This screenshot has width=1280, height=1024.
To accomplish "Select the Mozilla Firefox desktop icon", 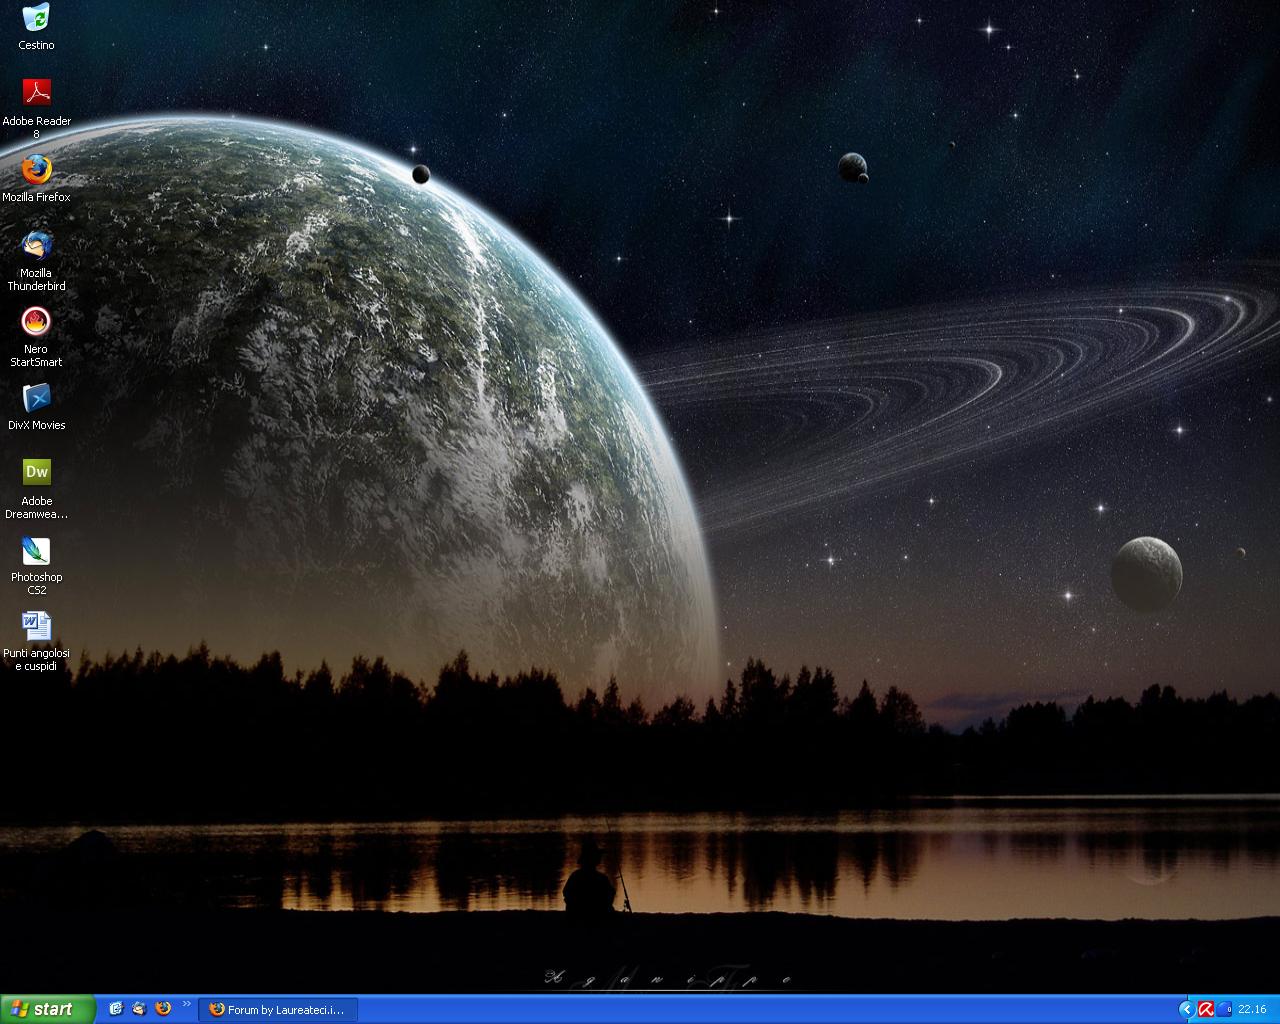I will click(x=36, y=178).
